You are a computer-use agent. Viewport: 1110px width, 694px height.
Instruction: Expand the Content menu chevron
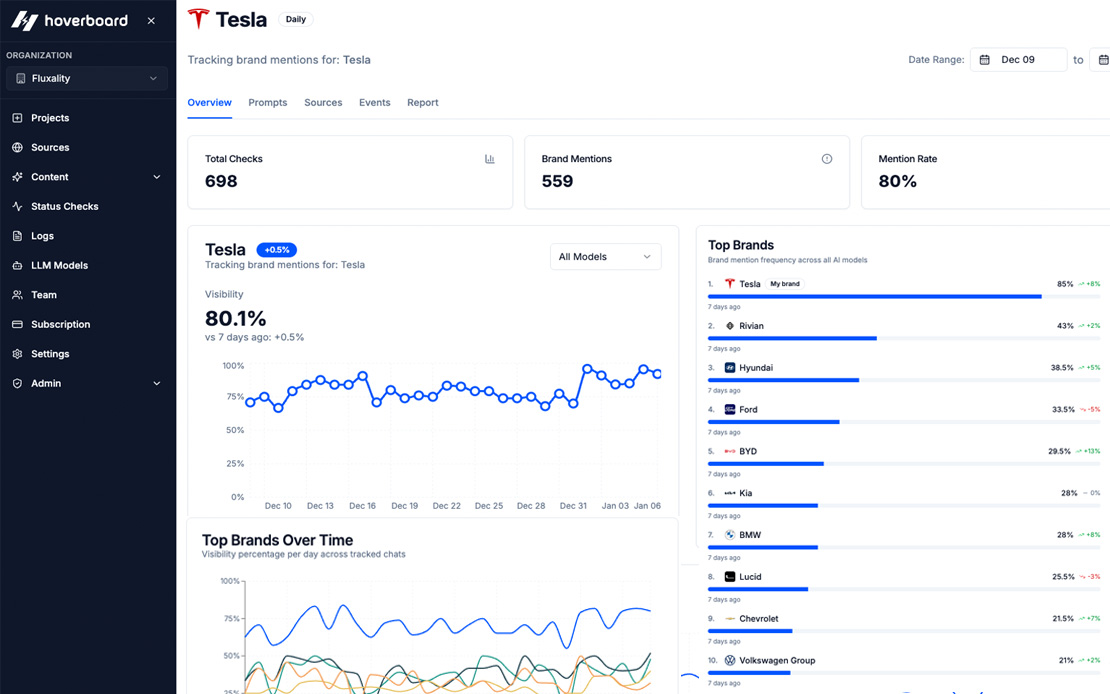[156, 177]
